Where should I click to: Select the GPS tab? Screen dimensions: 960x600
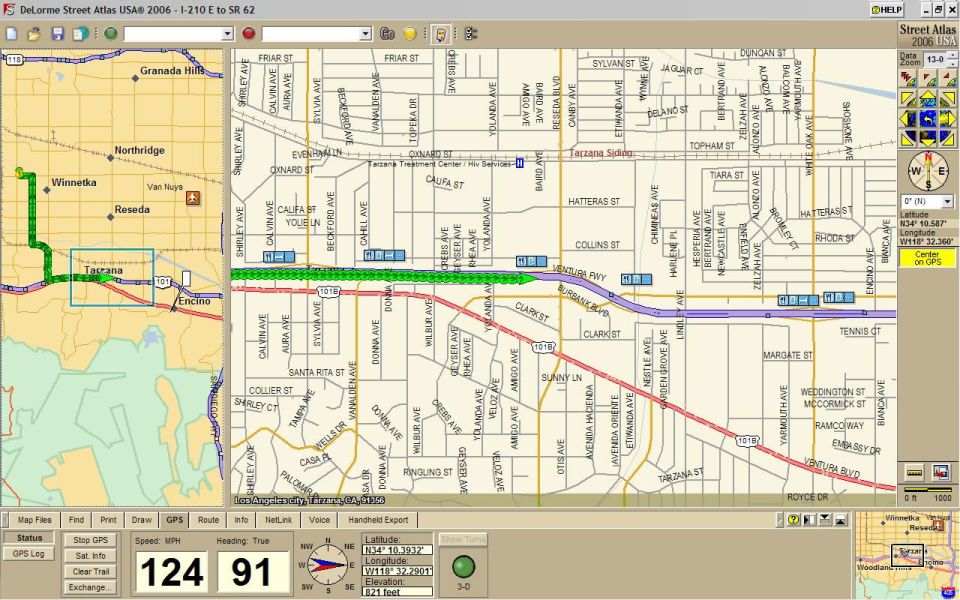(174, 520)
